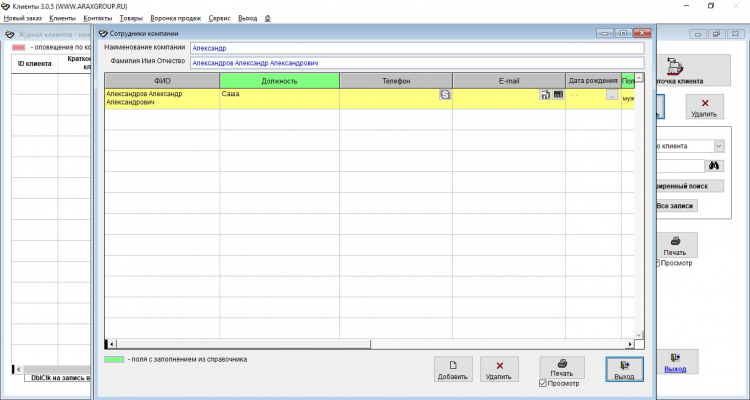Image resolution: width=750 pixels, height=400 pixels.
Task: Click Выход button in Сотрудники компании dialog
Action: (624, 369)
